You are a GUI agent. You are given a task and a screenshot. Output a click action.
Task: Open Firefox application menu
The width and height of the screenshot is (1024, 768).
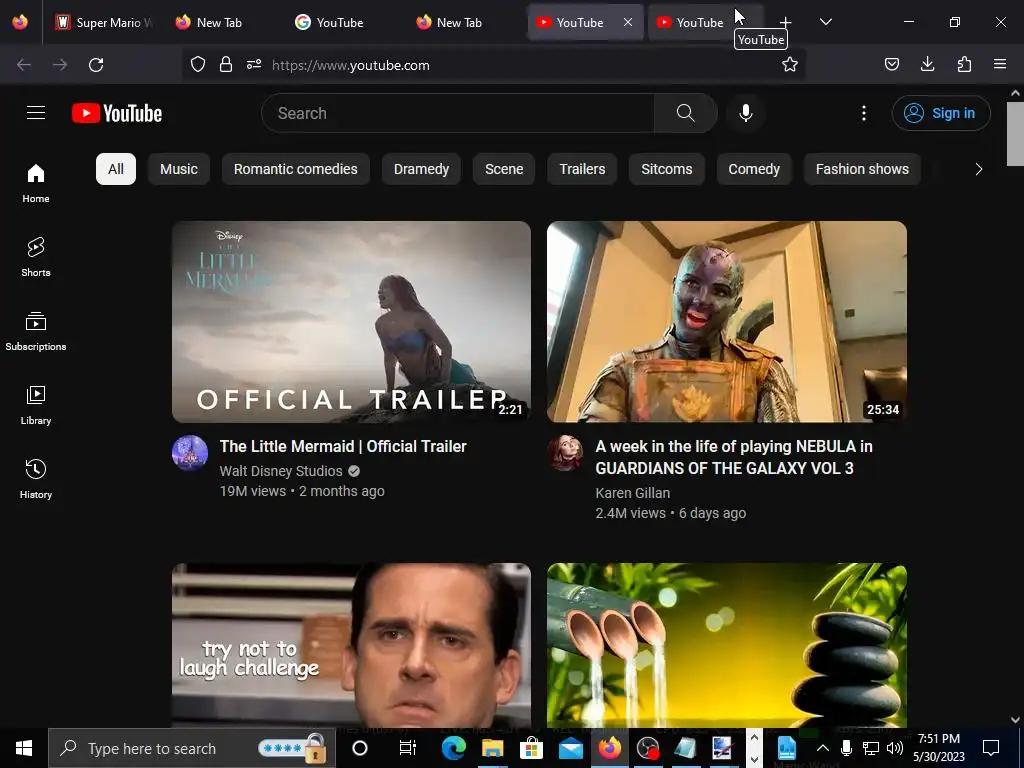[1000, 64]
